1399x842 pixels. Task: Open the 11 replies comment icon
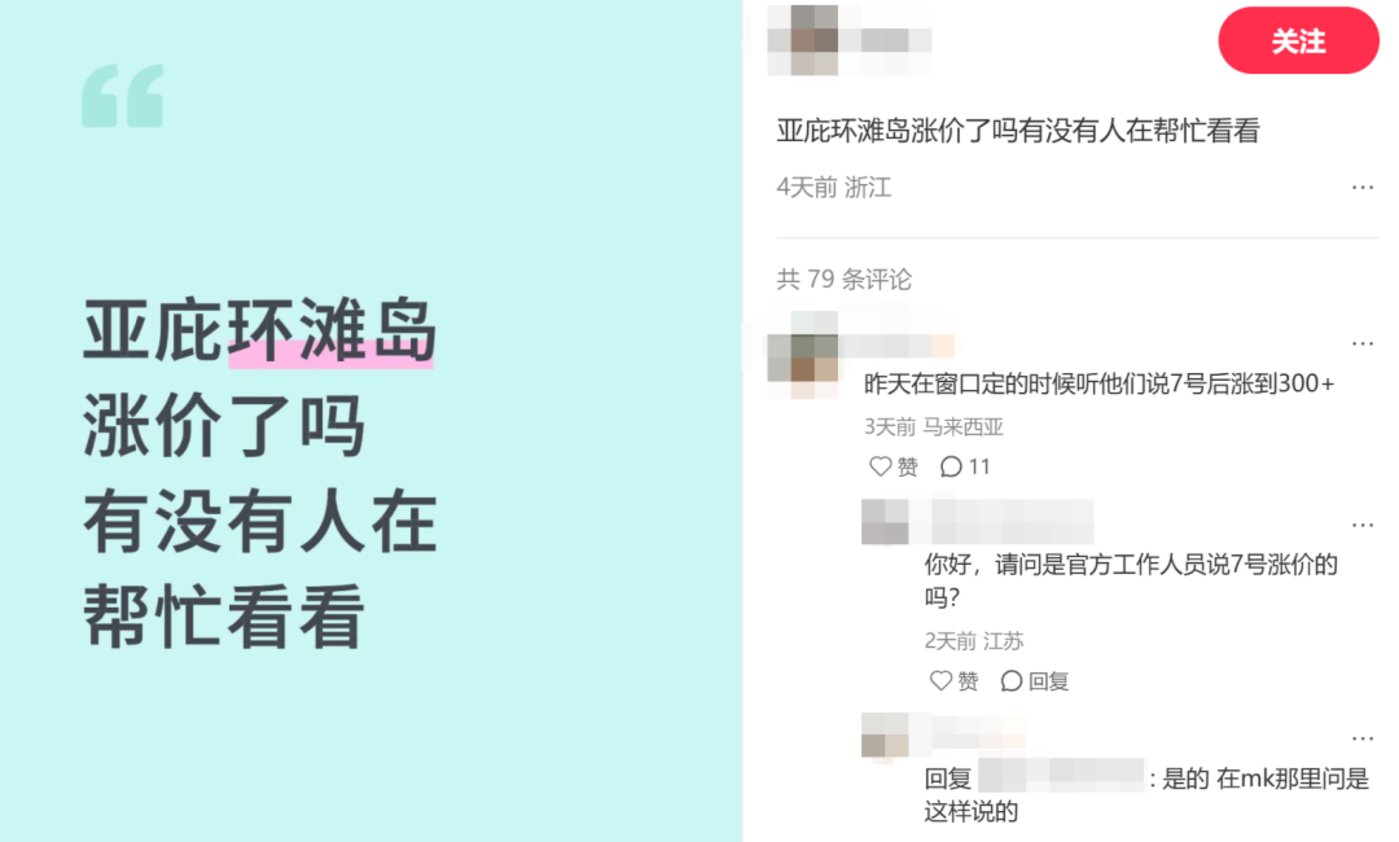click(x=965, y=467)
